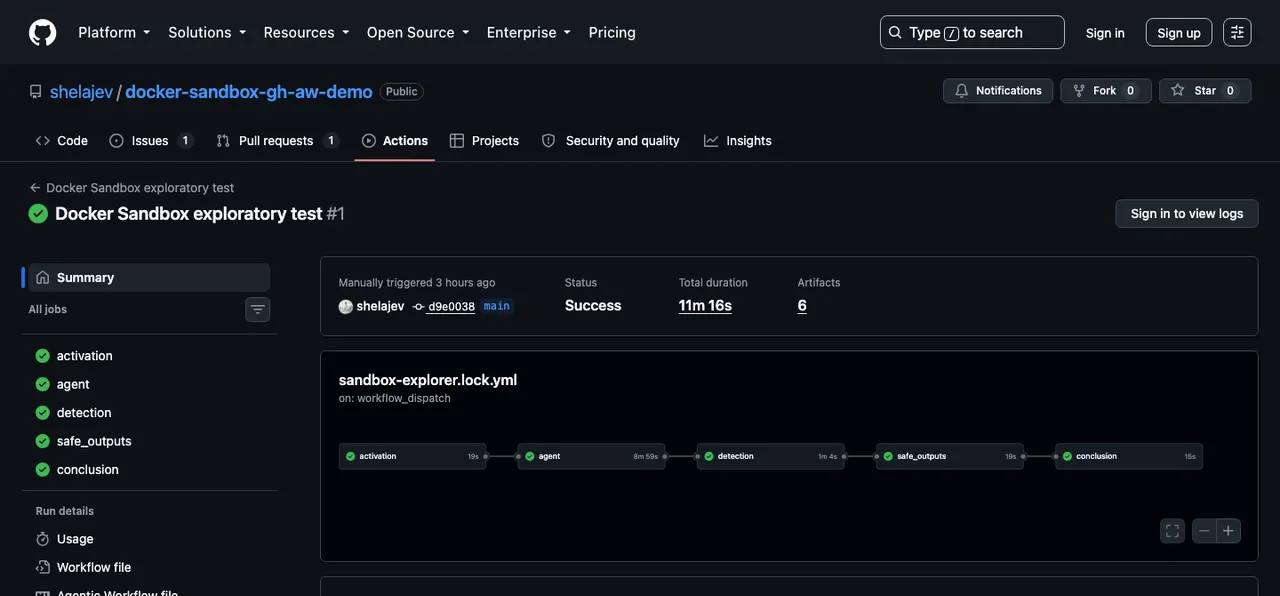Click the Notifications bell button

click(x=998, y=91)
